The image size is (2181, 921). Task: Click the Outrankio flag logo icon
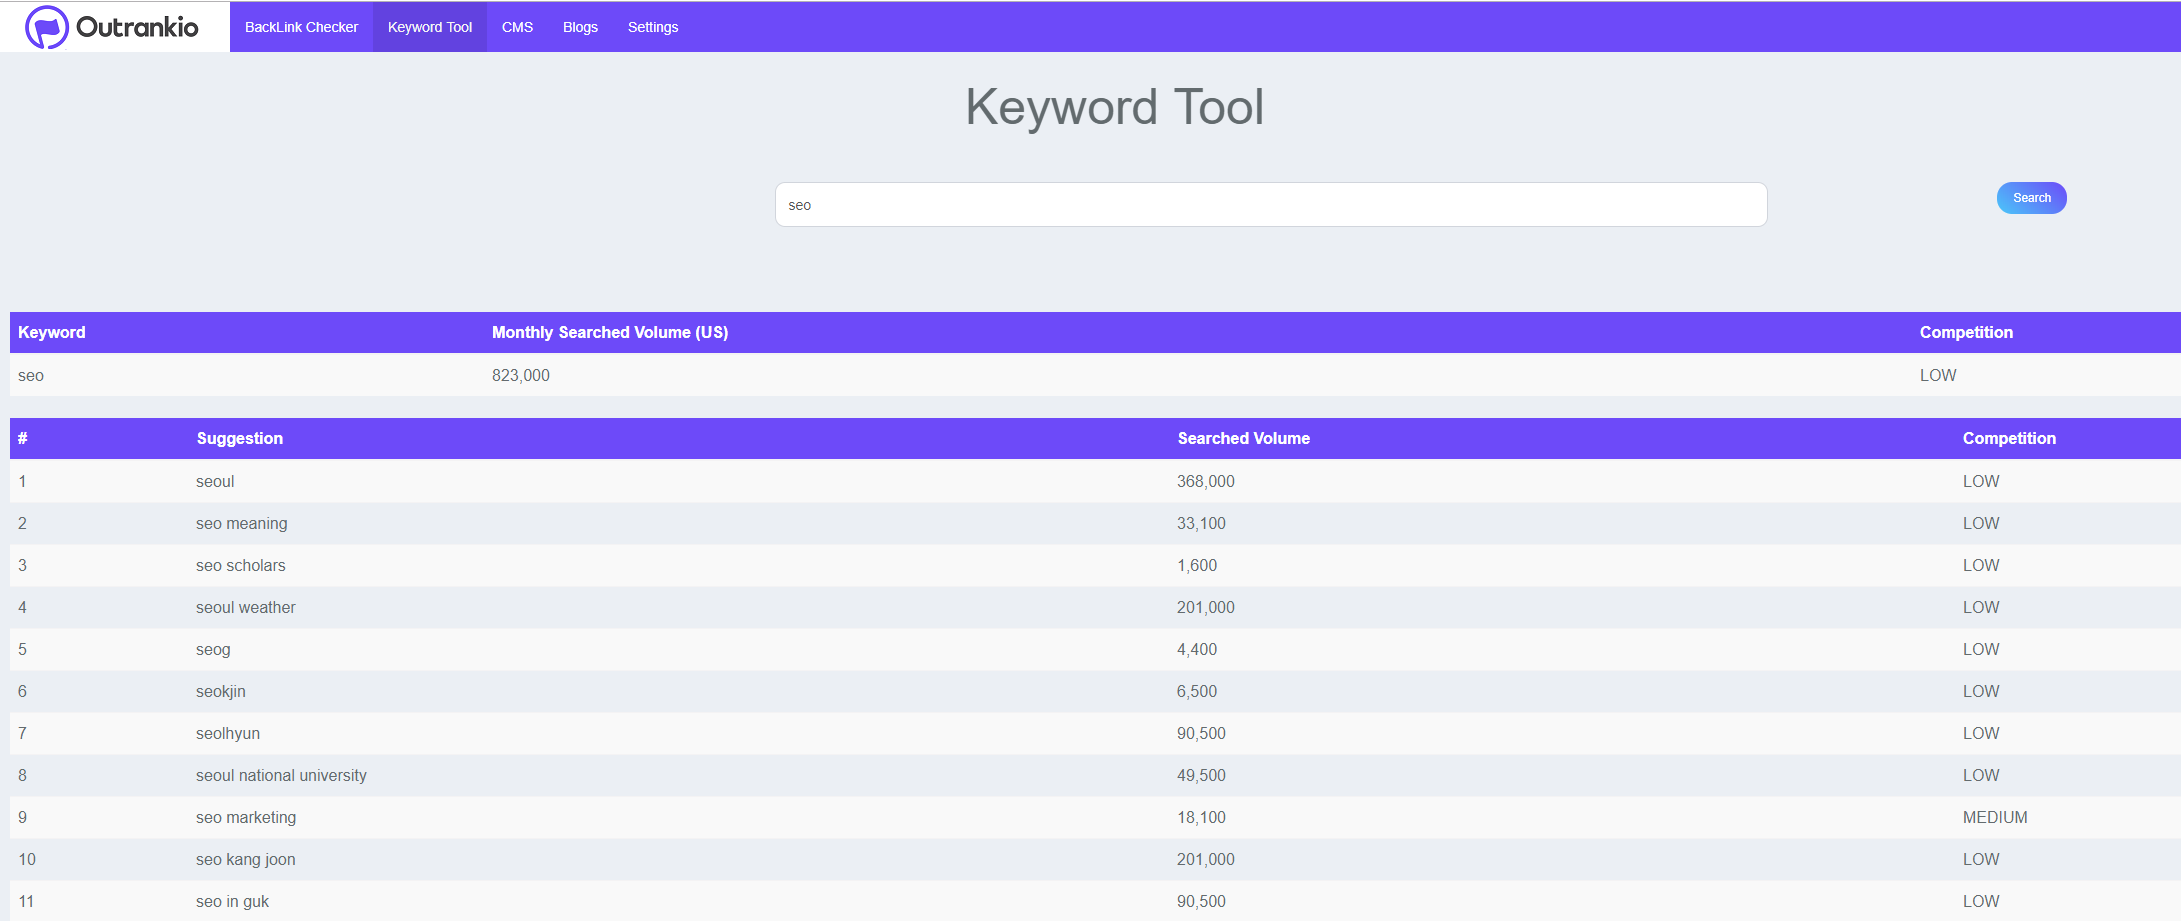[46, 27]
